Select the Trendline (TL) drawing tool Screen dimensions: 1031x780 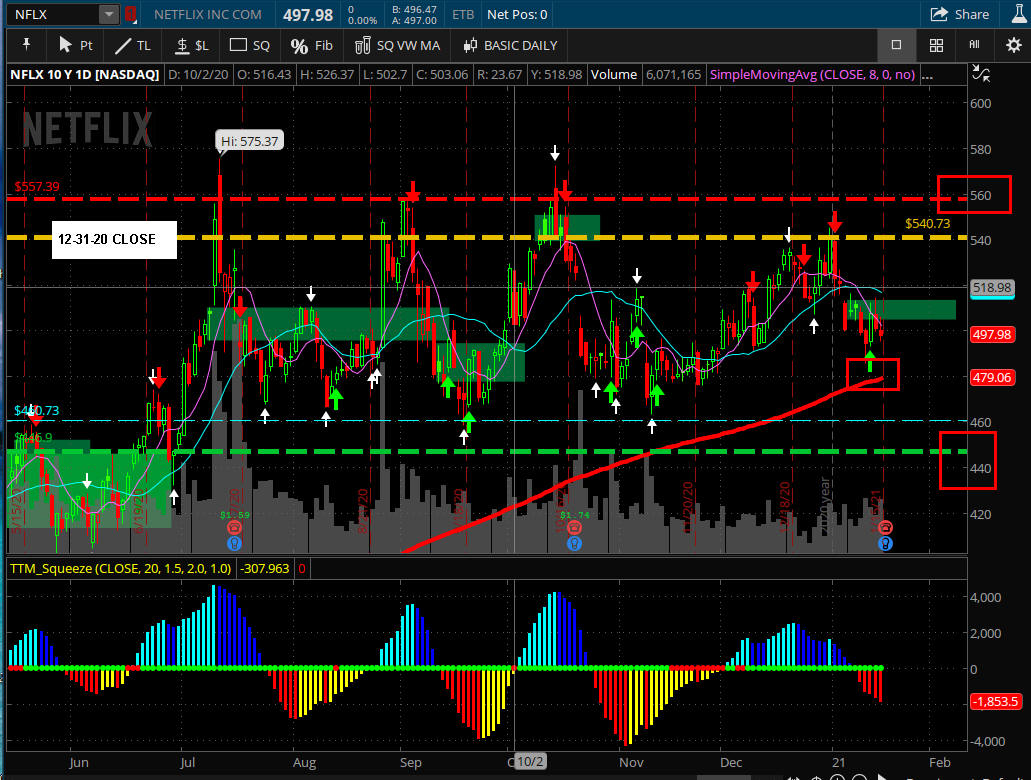[133, 45]
